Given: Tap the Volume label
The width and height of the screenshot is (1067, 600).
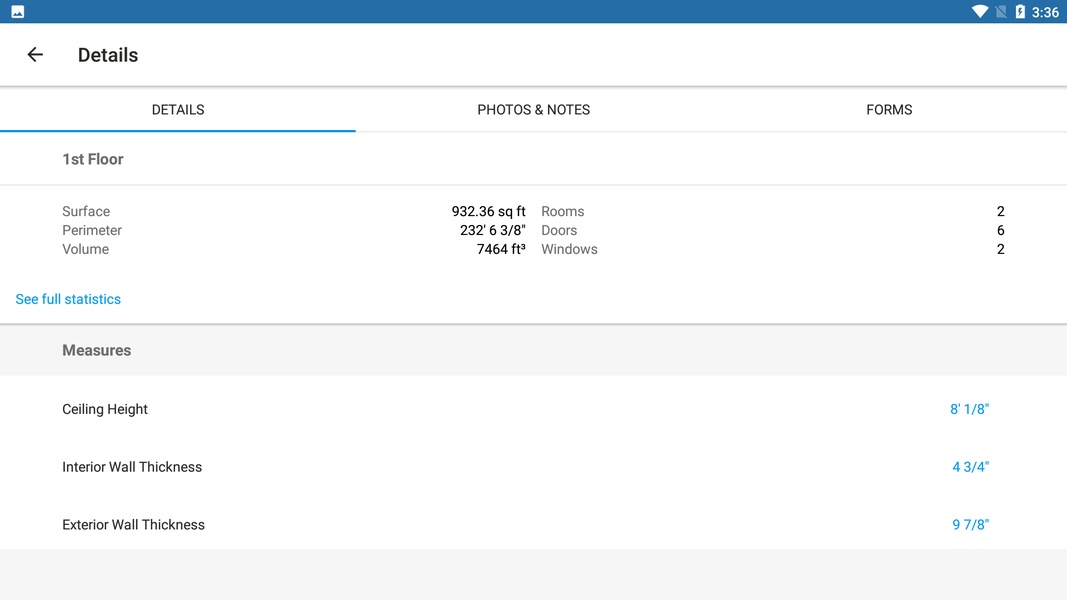Looking at the screenshot, I should (x=85, y=250).
